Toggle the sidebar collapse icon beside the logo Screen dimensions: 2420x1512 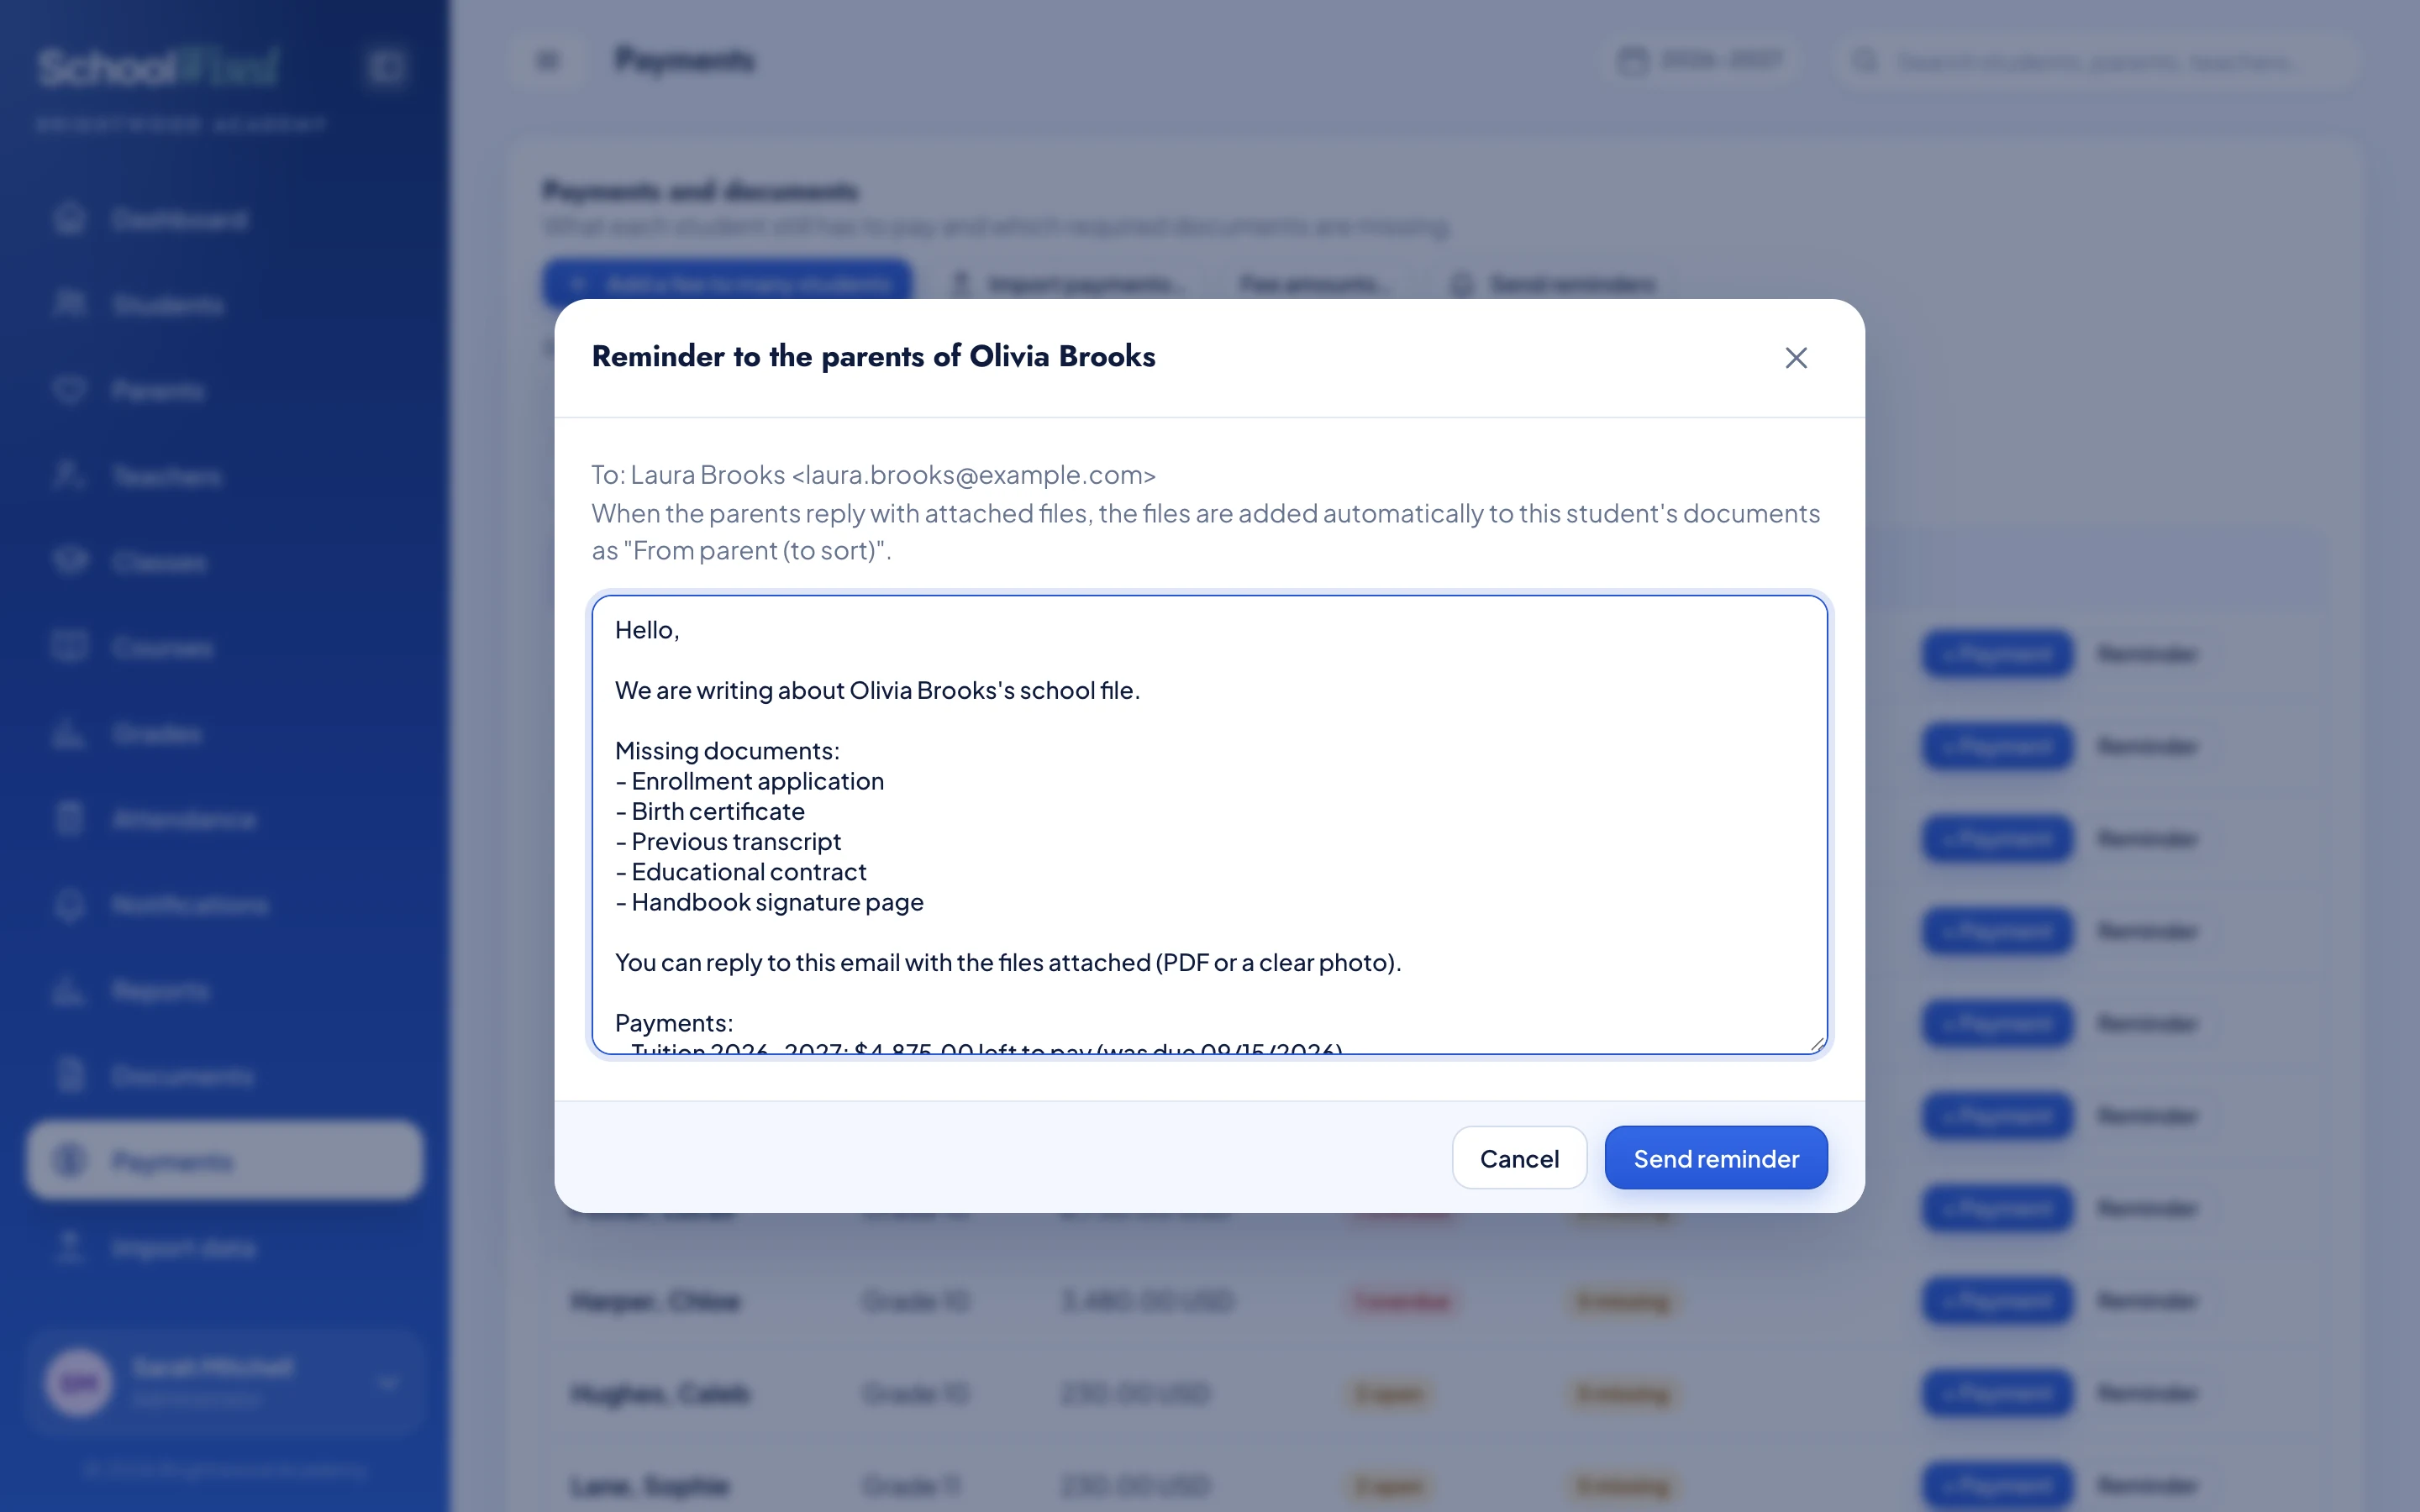(x=386, y=67)
